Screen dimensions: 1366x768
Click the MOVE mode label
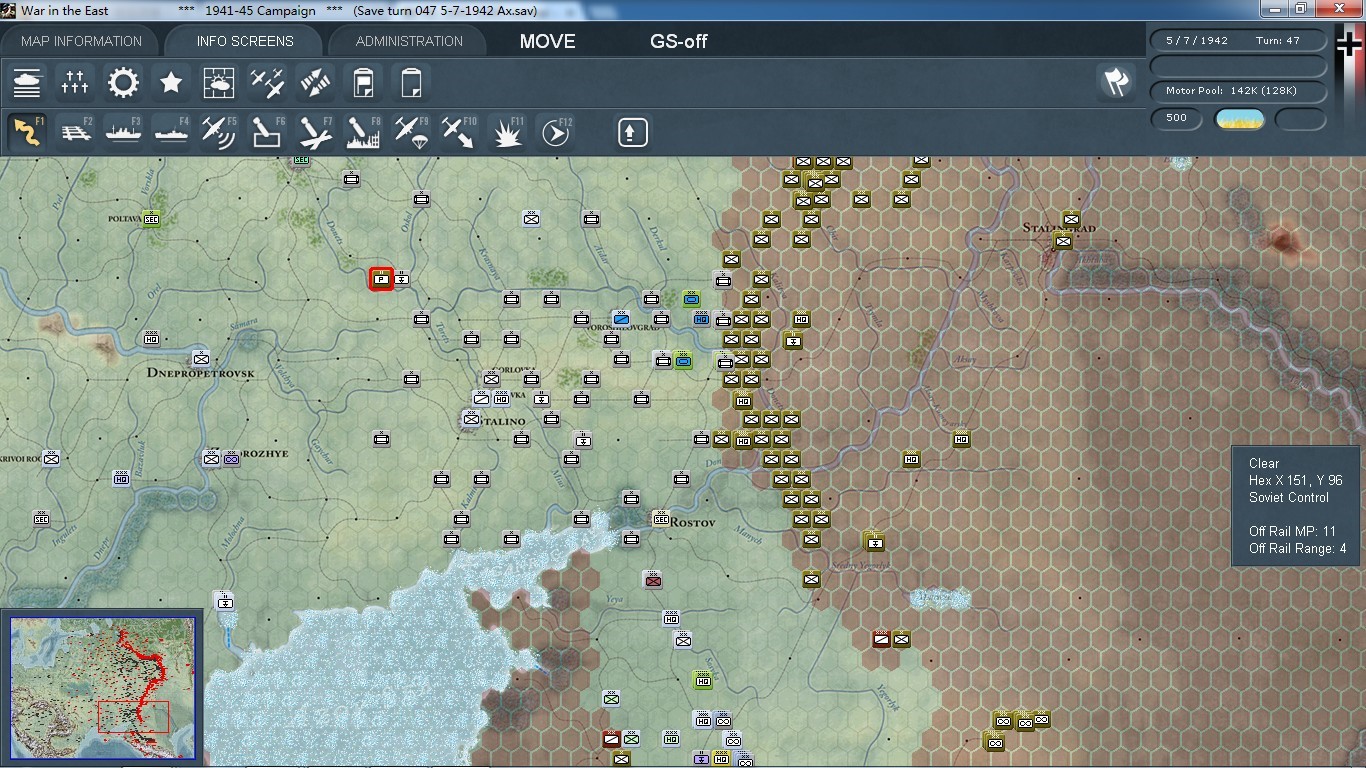pos(548,41)
